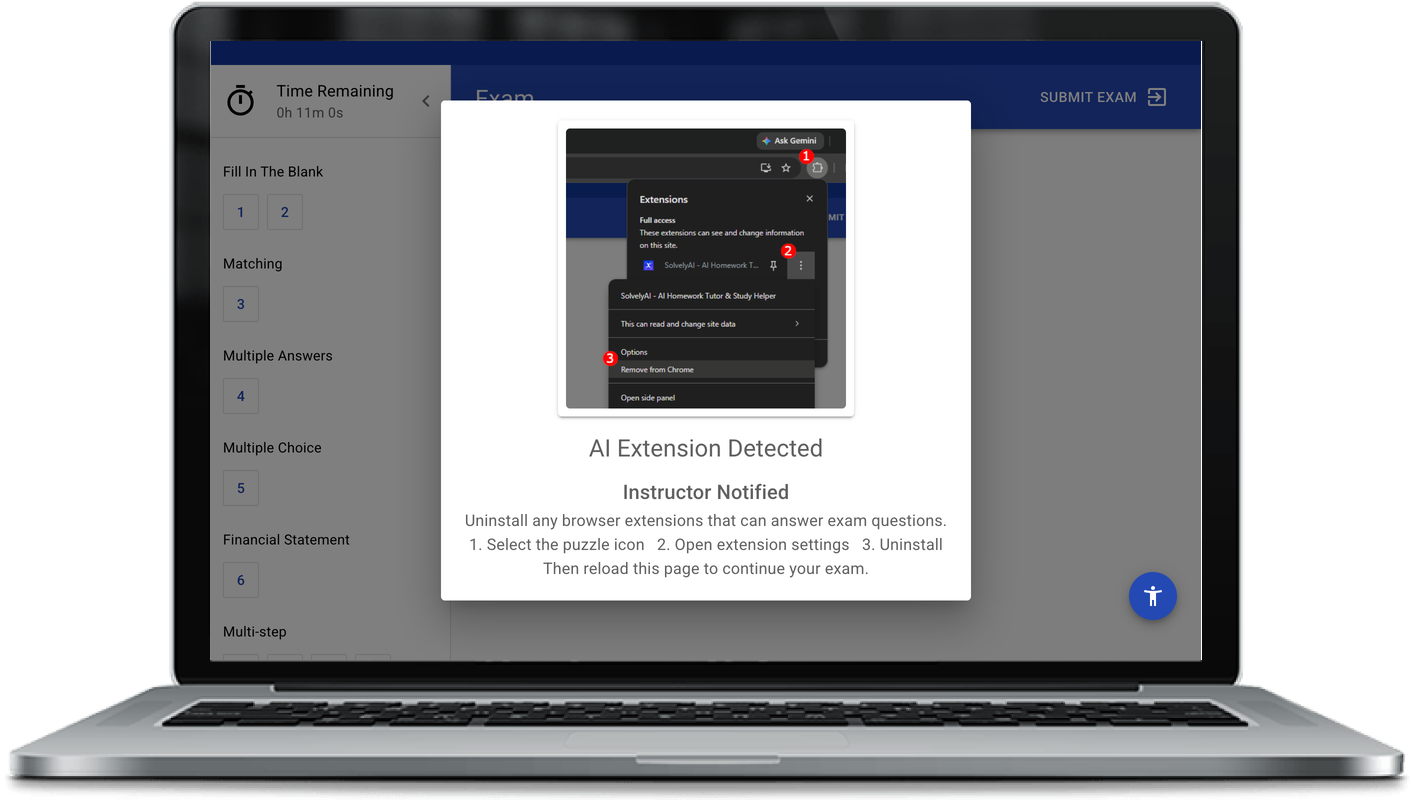Click the "Time Remaining" label
The height and width of the screenshot is (800, 1412).
pyautogui.click(x=335, y=91)
